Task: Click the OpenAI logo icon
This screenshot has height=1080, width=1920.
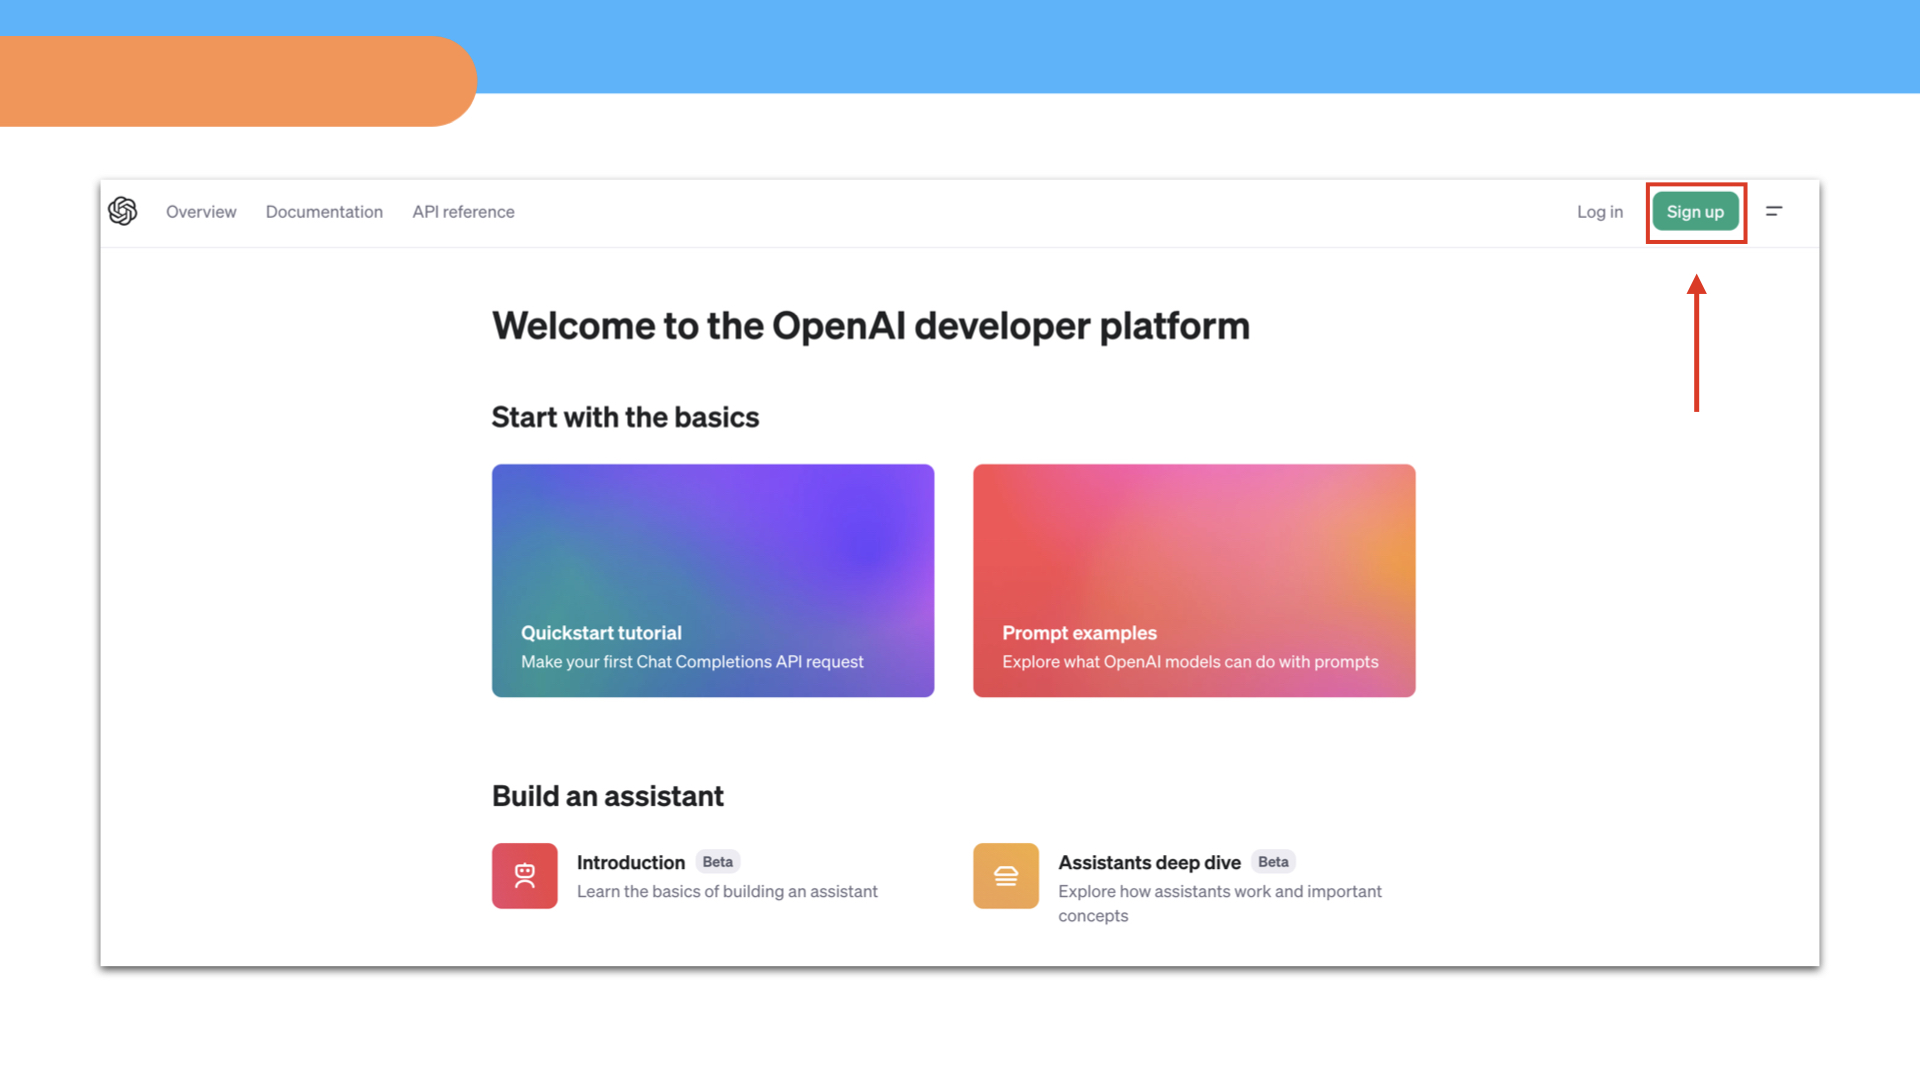Action: pyautogui.click(x=123, y=211)
